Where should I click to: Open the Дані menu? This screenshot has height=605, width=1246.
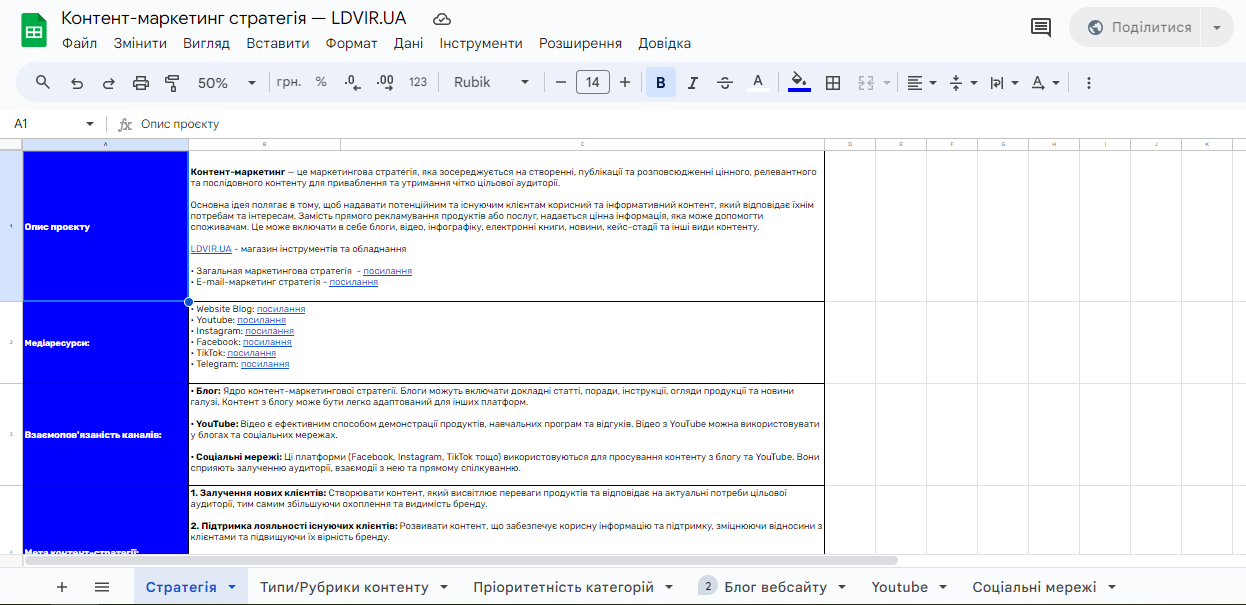point(408,43)
